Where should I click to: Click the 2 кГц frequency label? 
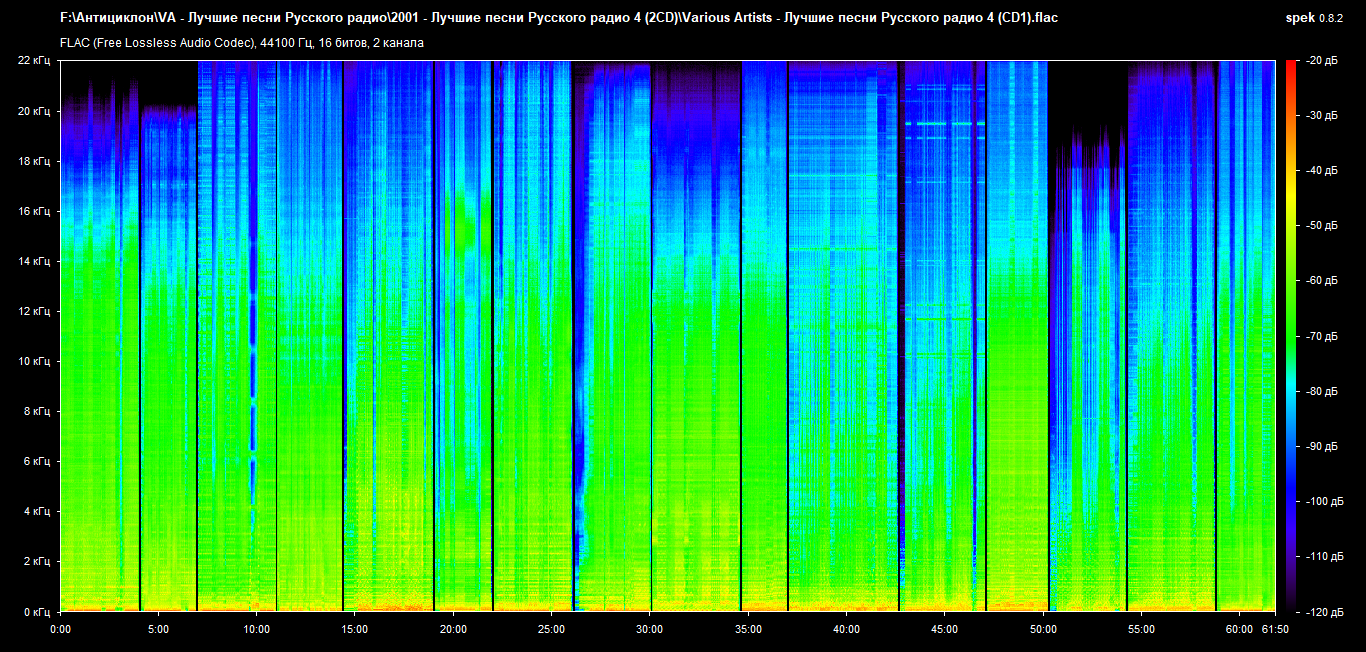pos(38,561)
